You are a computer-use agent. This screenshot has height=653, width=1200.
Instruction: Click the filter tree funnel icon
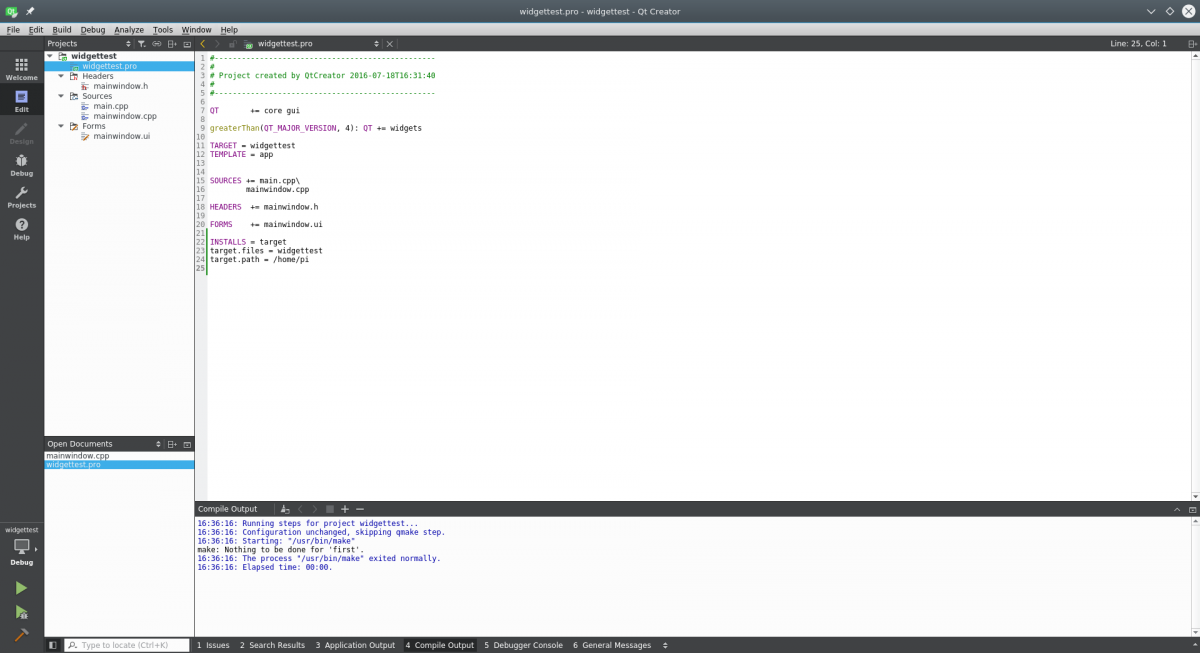[141, 44]
